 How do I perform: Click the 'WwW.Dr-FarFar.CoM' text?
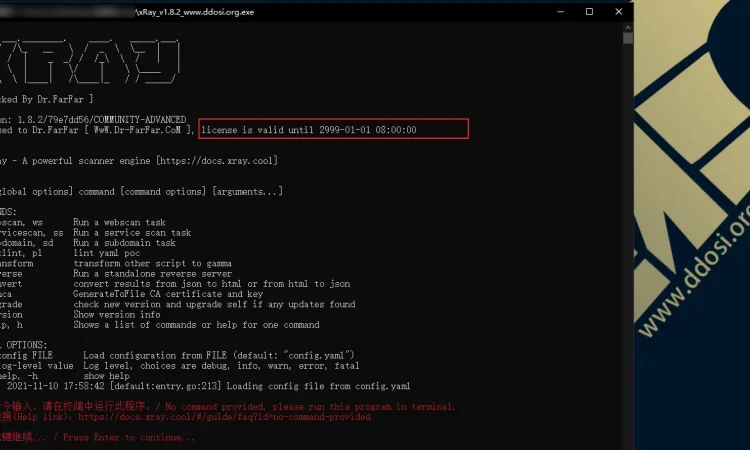click(137, 130)
